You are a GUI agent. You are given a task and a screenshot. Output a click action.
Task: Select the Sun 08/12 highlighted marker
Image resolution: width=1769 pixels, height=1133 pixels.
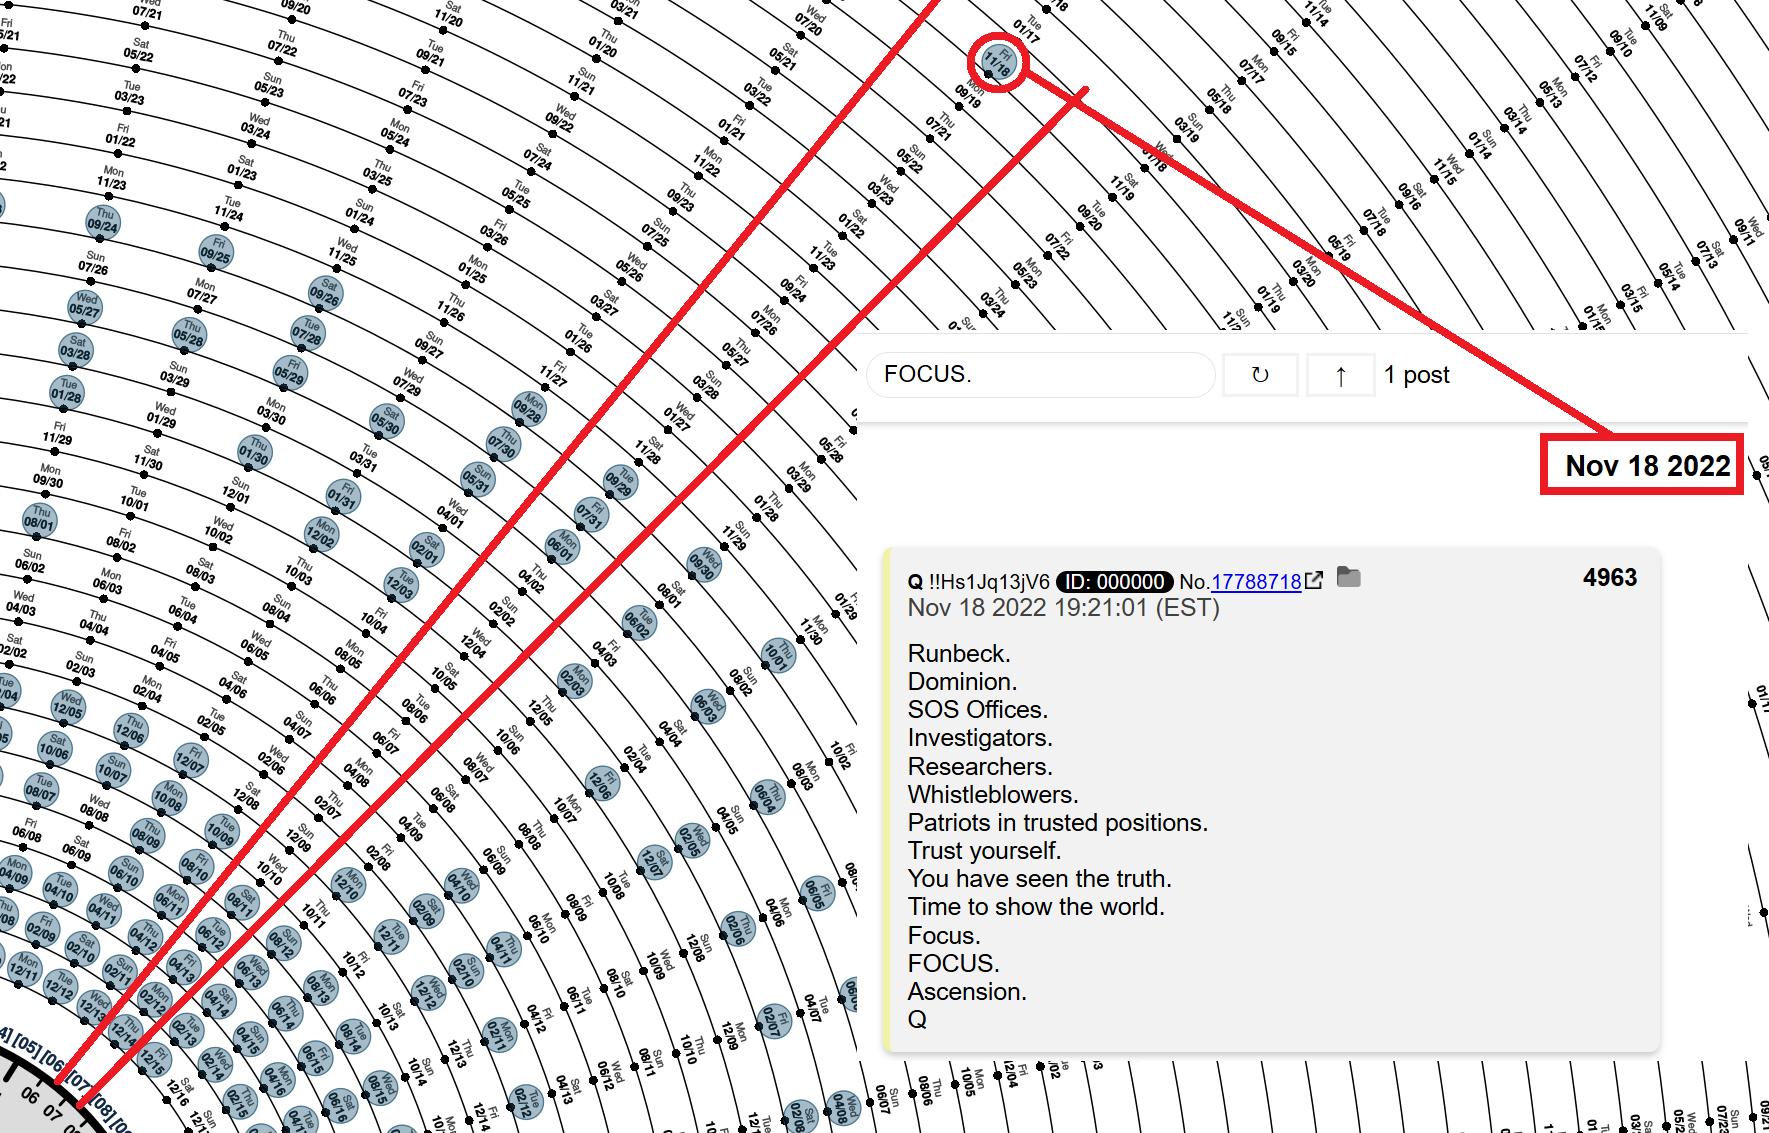click(284, 941)
